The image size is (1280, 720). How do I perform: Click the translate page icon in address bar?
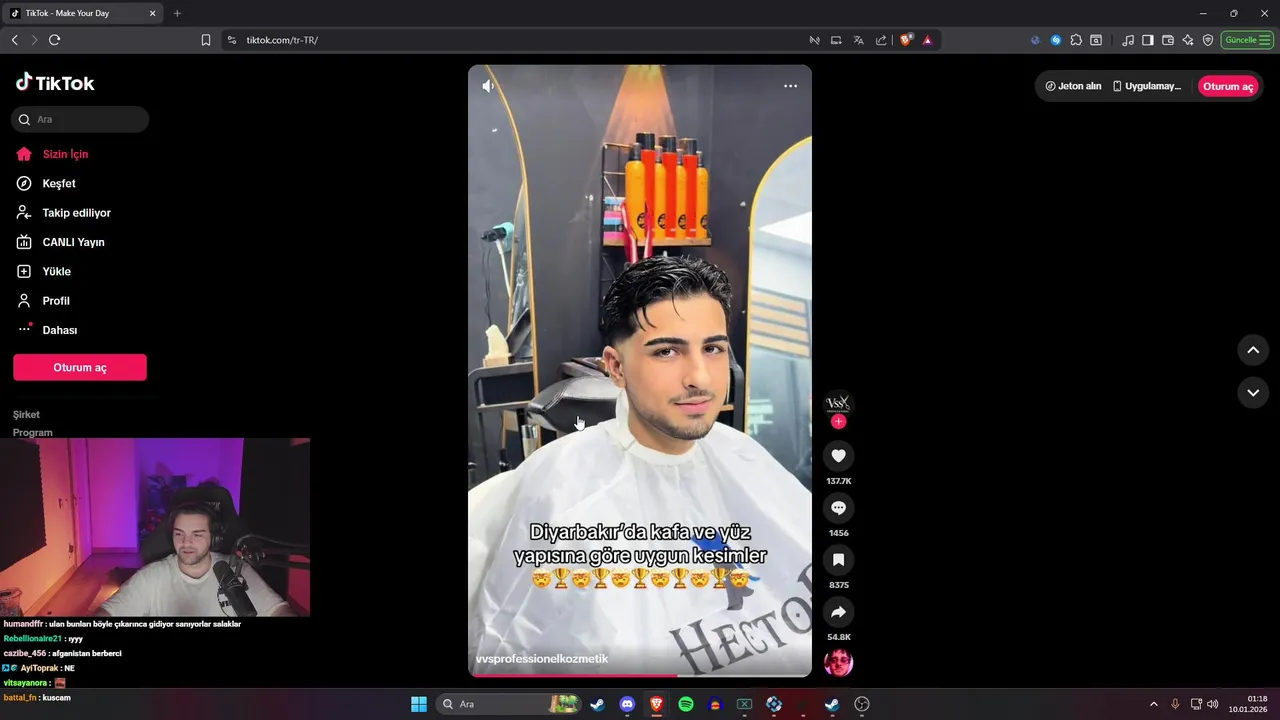pyautogui.click(x=858, y=40)
